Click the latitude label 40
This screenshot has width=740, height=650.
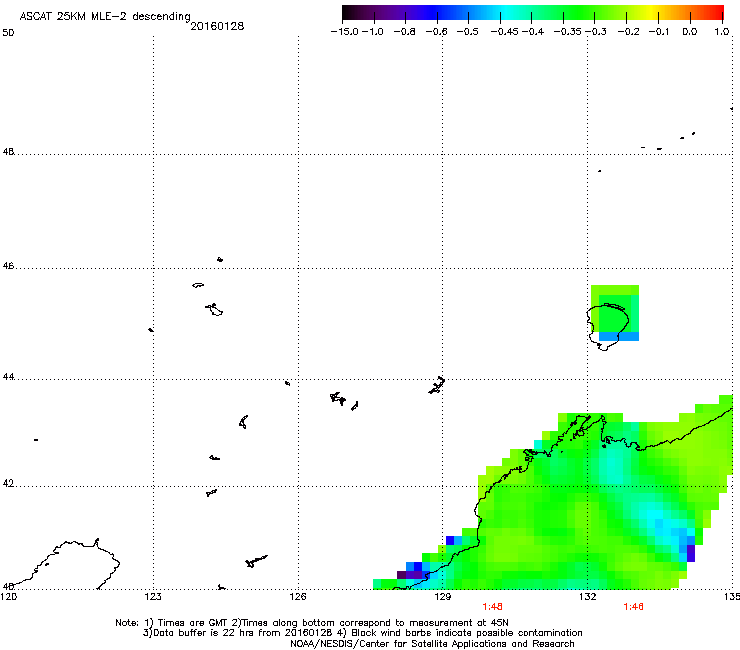8,586
